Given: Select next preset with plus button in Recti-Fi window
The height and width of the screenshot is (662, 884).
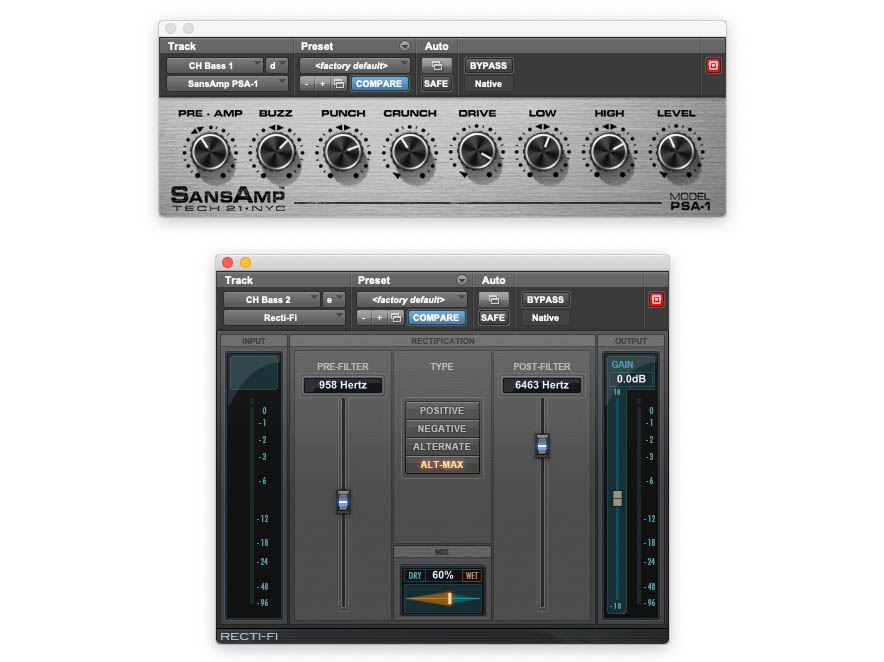Looking at the screenshot, I should [379, 317].
